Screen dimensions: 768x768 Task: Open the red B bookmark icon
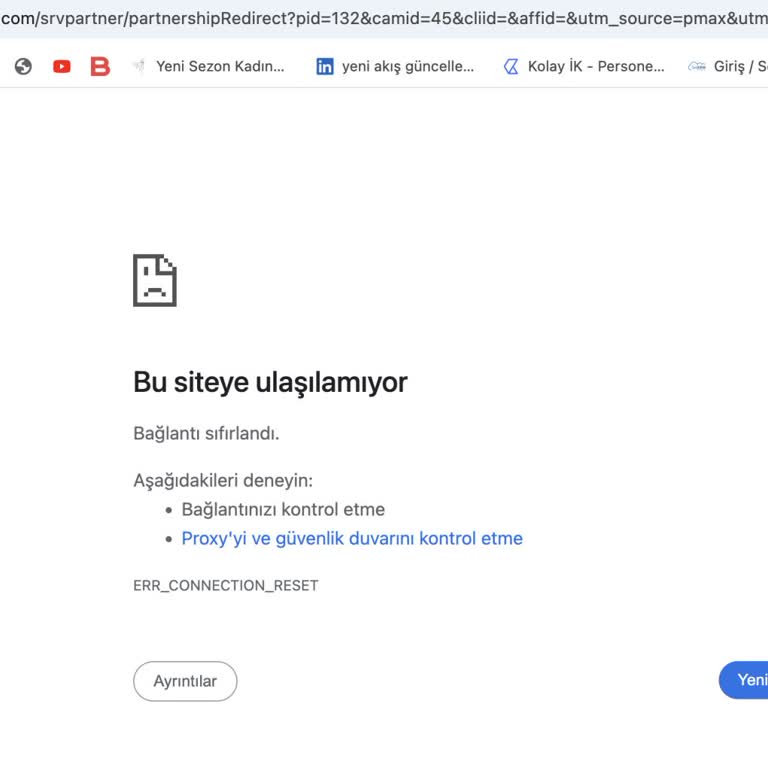(100, 66)
